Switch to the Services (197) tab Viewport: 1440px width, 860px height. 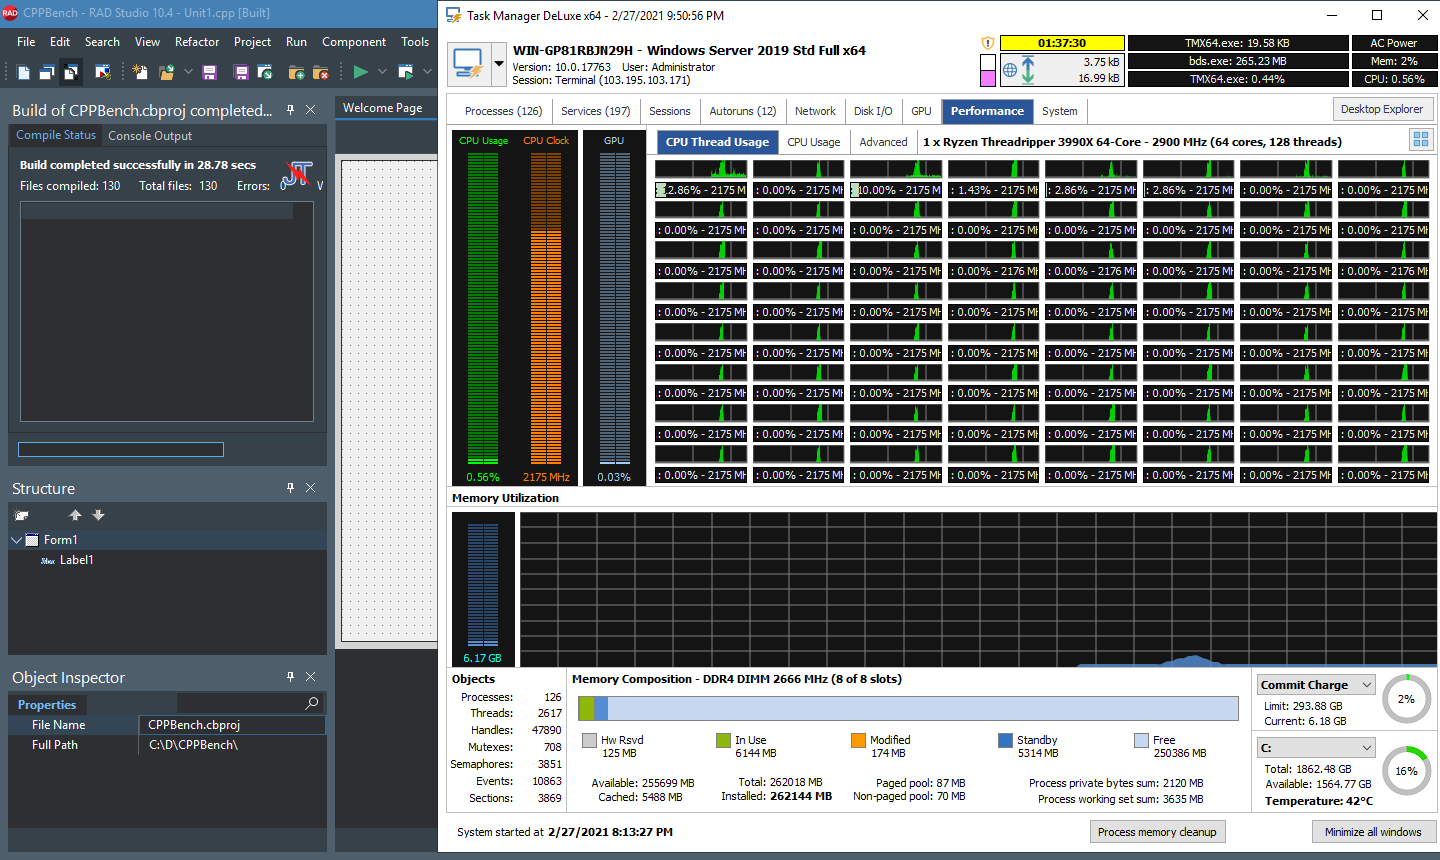click(x=596, y=111)
